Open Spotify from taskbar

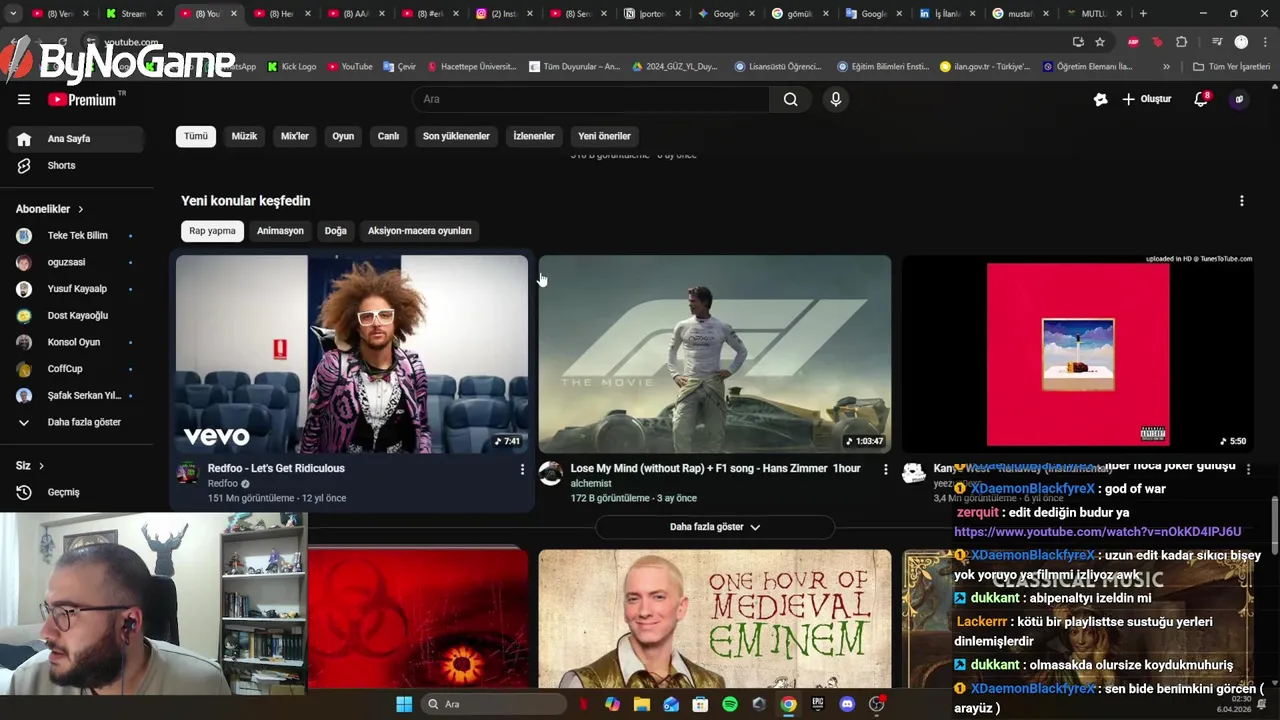(730, 704)
